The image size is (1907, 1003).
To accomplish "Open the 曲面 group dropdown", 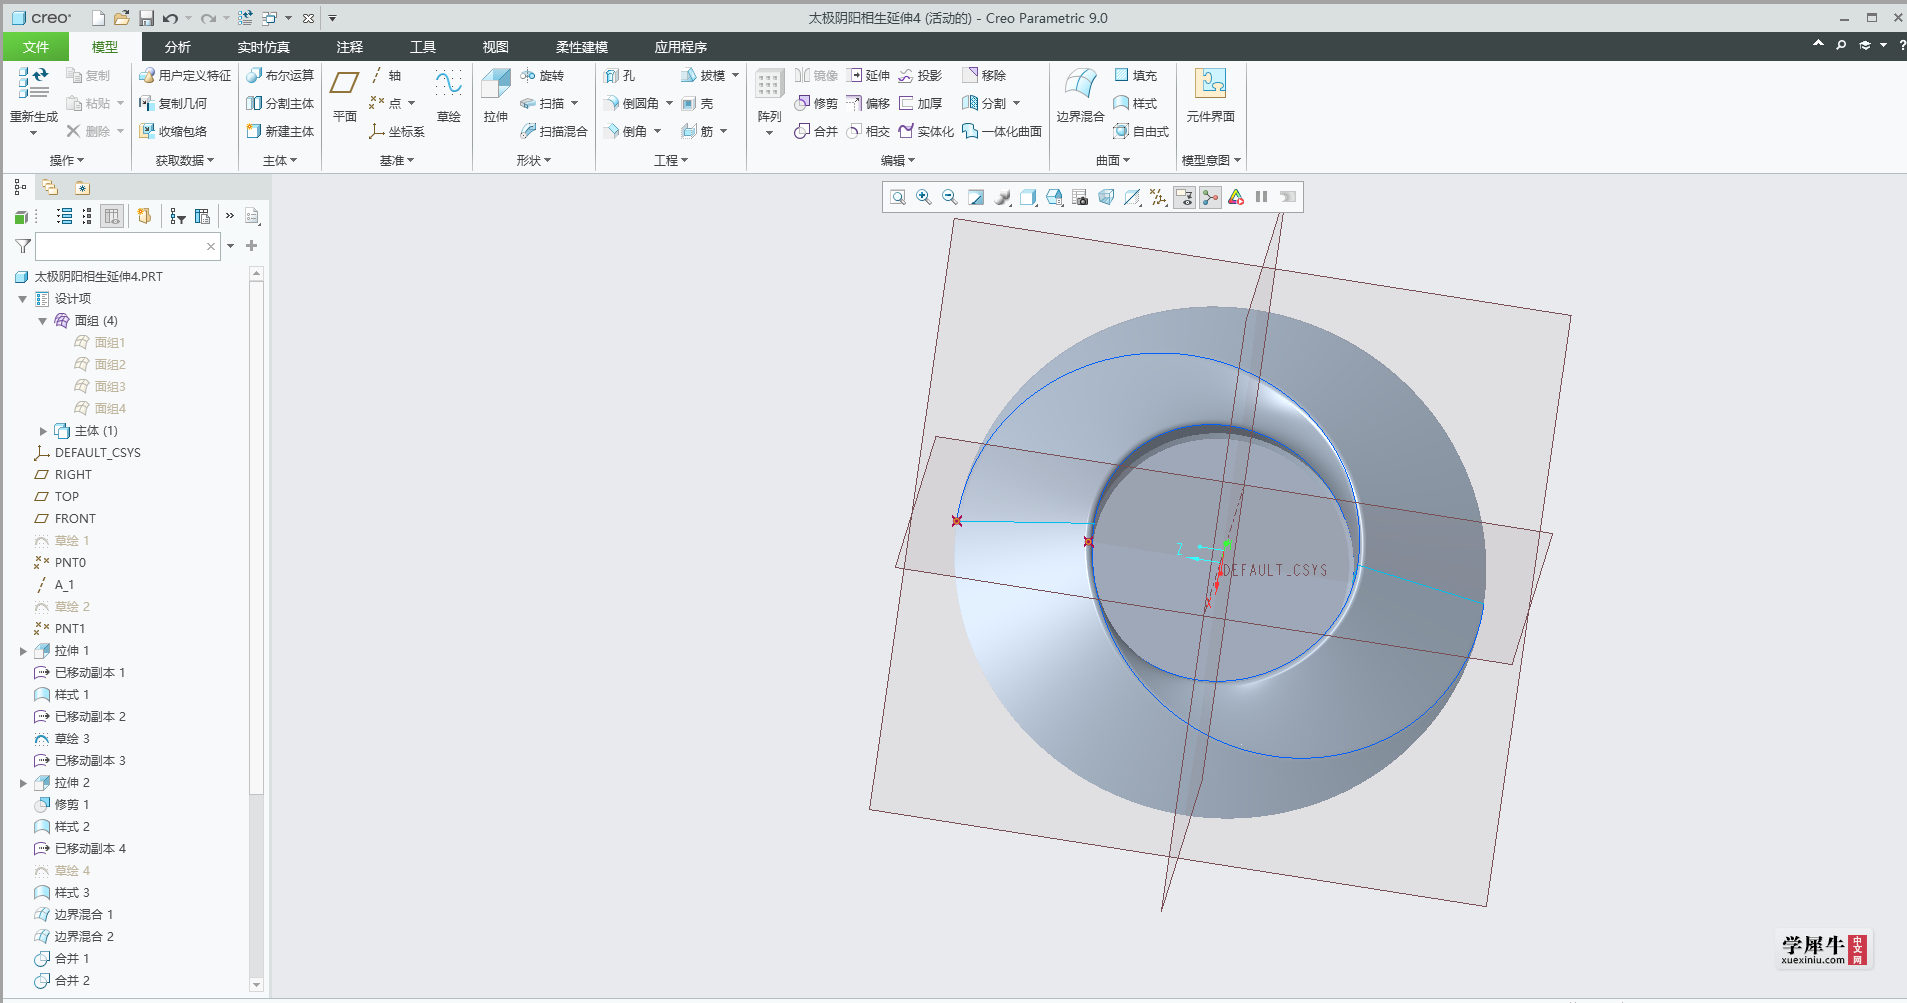I will pos(1113,160).
